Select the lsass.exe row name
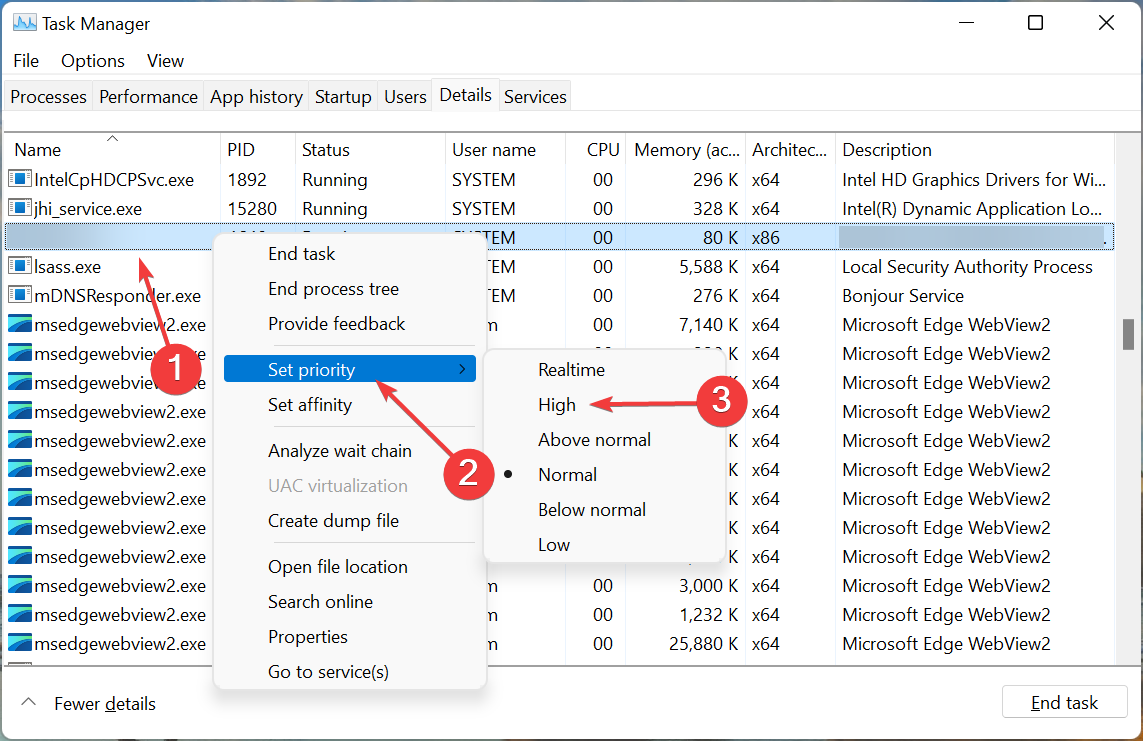1143x741 pixels. pos(67,267)
